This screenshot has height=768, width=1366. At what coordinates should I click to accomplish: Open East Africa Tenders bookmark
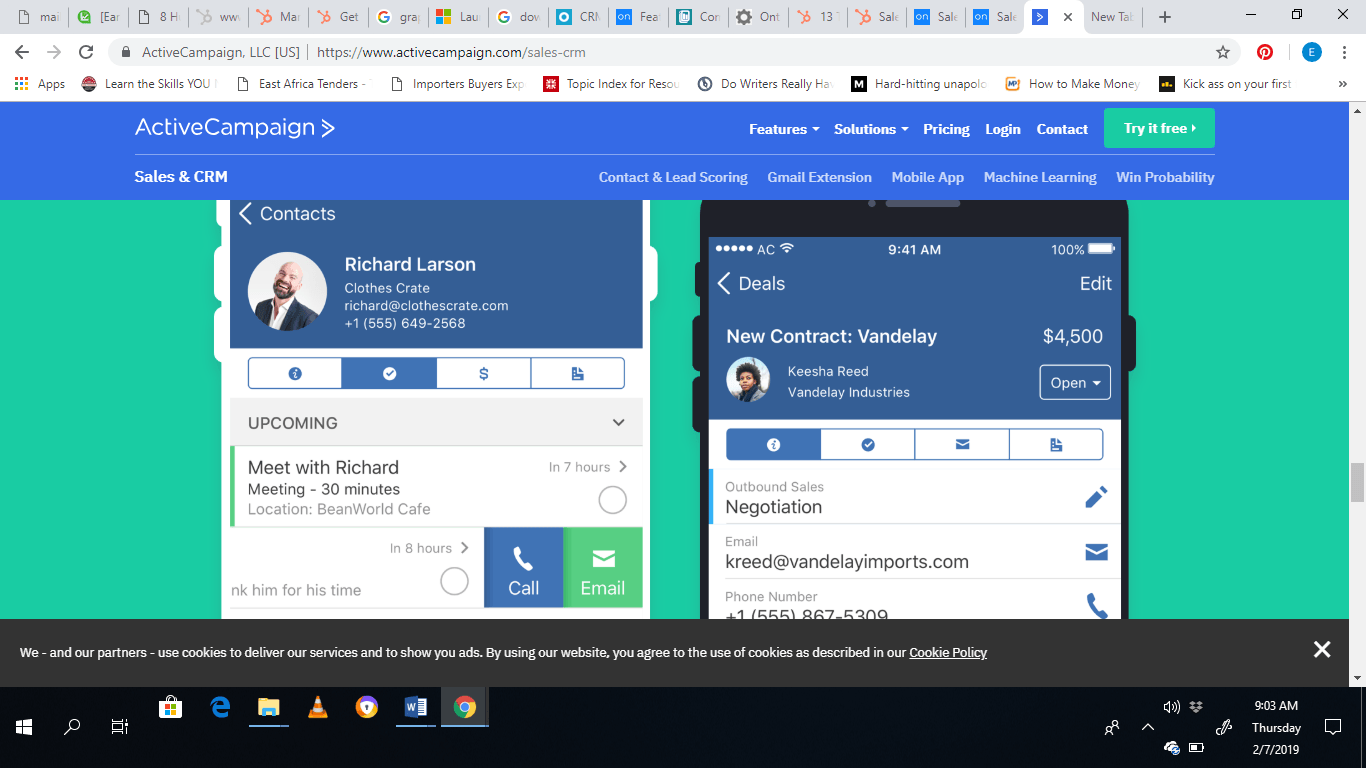(x=300, y=84)
